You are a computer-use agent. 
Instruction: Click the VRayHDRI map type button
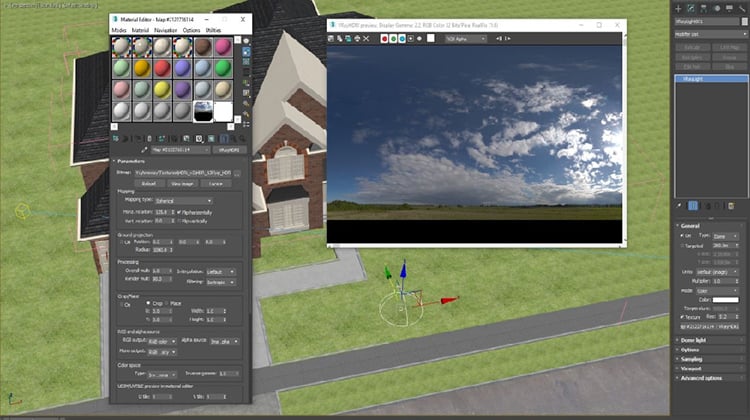tap(229, 150)
